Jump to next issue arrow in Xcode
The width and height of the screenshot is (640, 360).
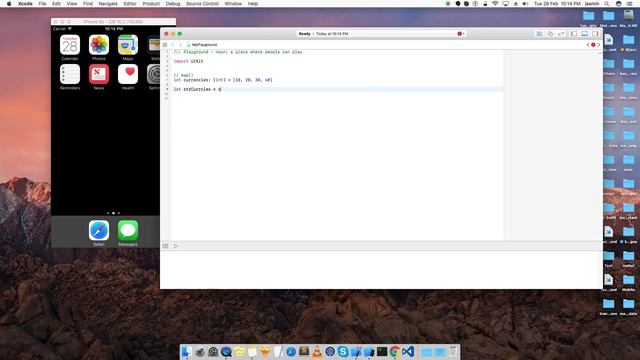pyautogui.click(x=599, y=44)
